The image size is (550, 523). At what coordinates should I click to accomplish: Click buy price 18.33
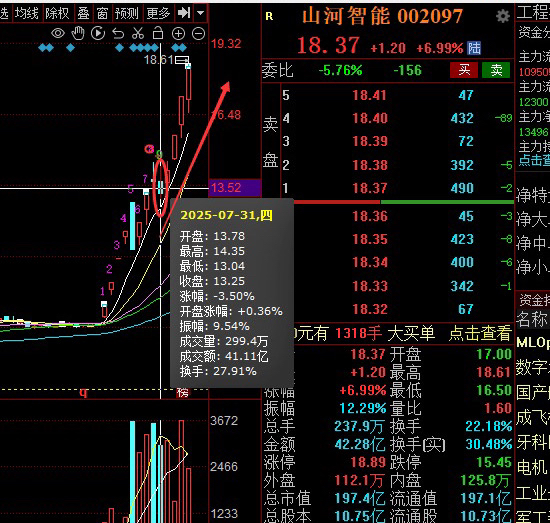click(370, 286)
